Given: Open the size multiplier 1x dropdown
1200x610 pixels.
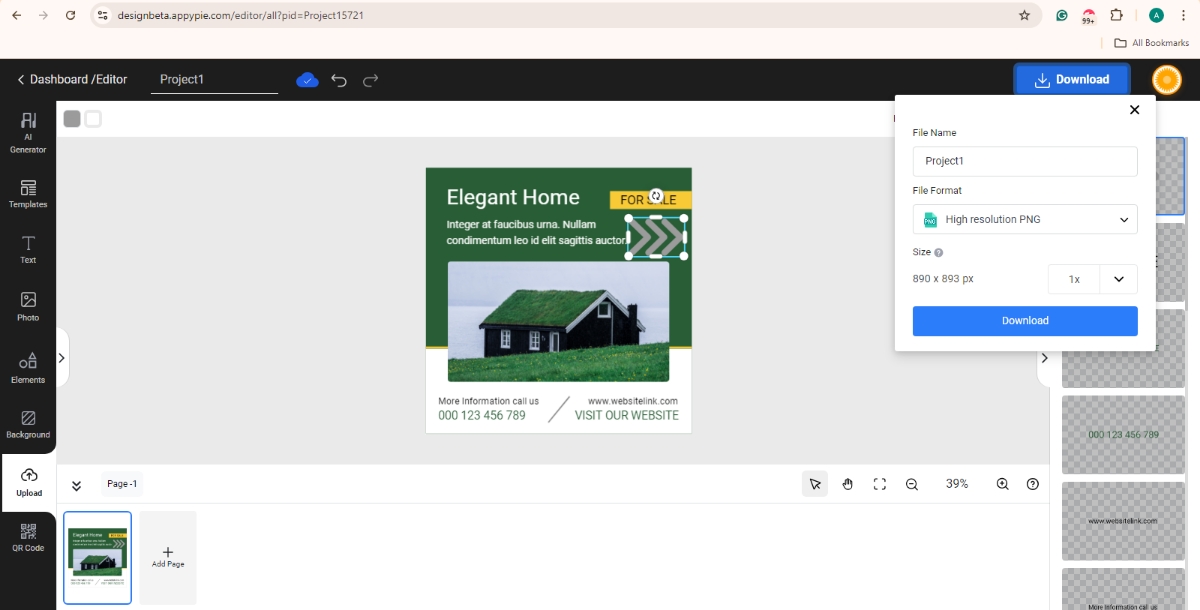Looking at the screenshot, I should pyautogui.click(x=1093, y=279).
